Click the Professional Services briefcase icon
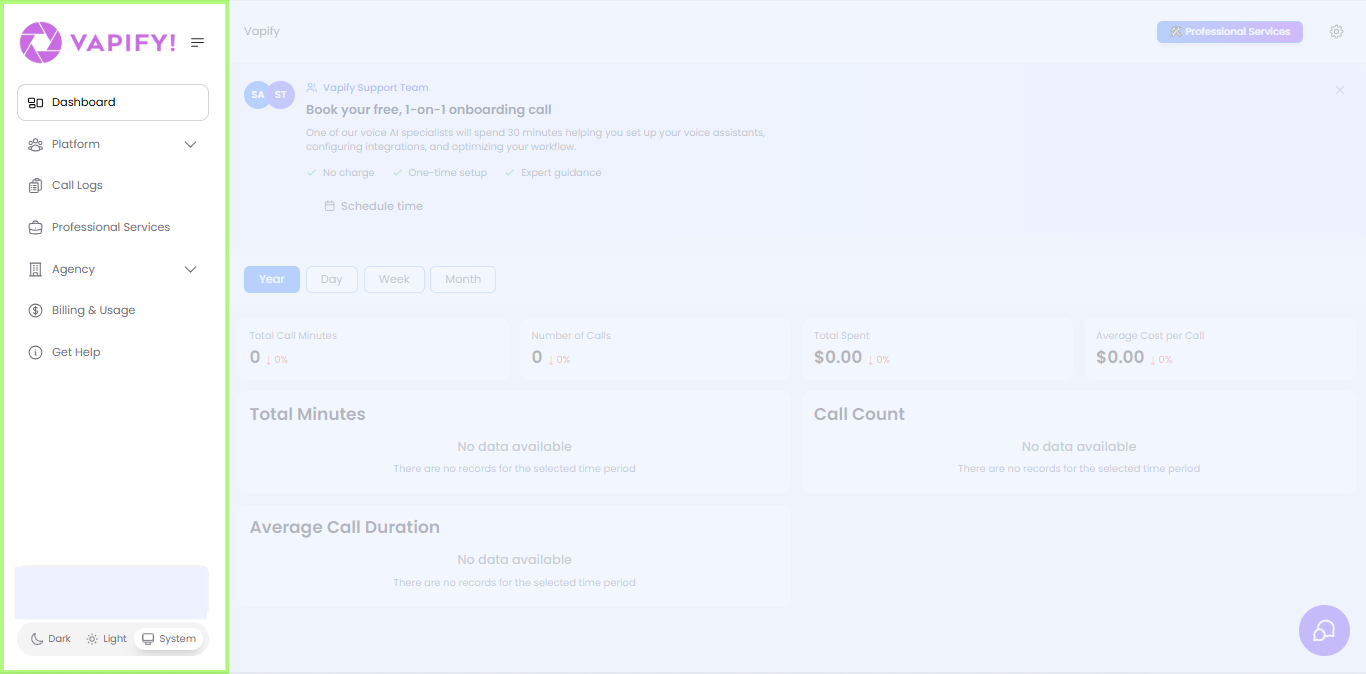Screen dimensions: 1366x674 pyautogui.click(x=35, y=227)
